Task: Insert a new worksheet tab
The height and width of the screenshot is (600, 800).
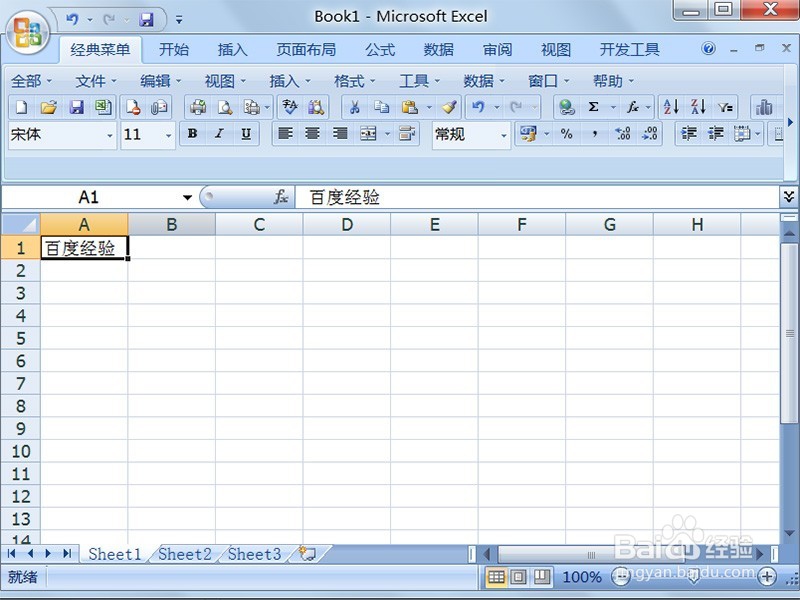Action: [308, 554]
